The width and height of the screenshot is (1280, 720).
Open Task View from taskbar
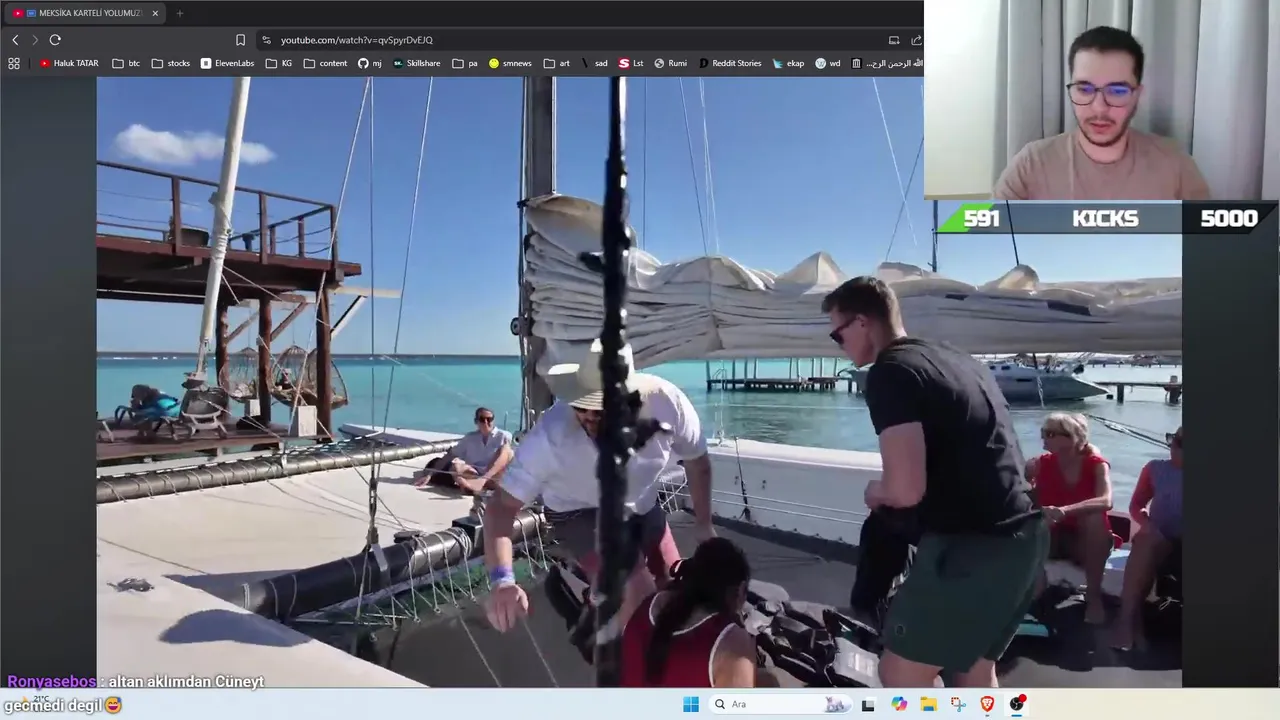point(868,704)
